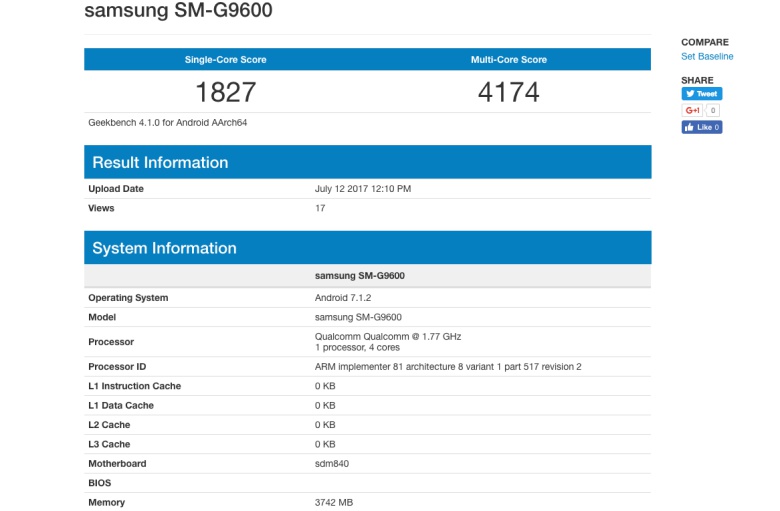This screenshot has width=780, height=511.
Task: Click the Google +1 count bubble
Action: pyautogui.click(x=712, y=110)
